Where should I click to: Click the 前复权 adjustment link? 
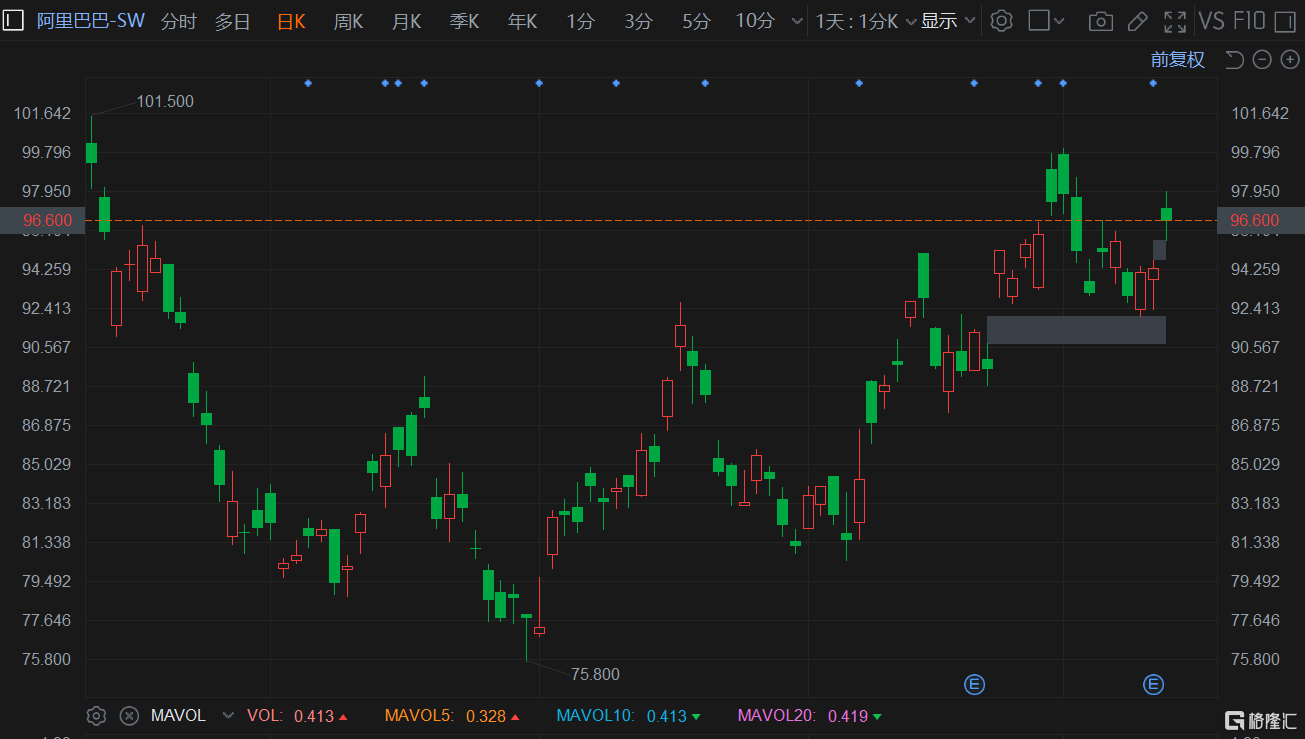1177,60
